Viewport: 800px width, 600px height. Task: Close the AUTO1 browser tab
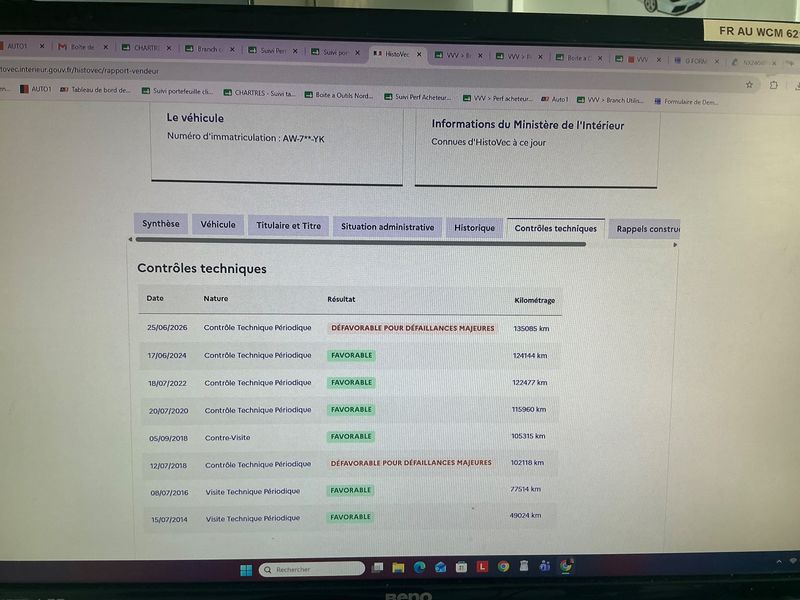(x=42, y=46)
